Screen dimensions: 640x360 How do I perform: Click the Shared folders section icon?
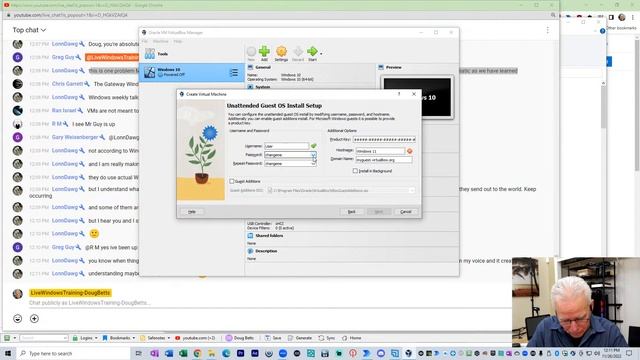[x=251, y=236]
